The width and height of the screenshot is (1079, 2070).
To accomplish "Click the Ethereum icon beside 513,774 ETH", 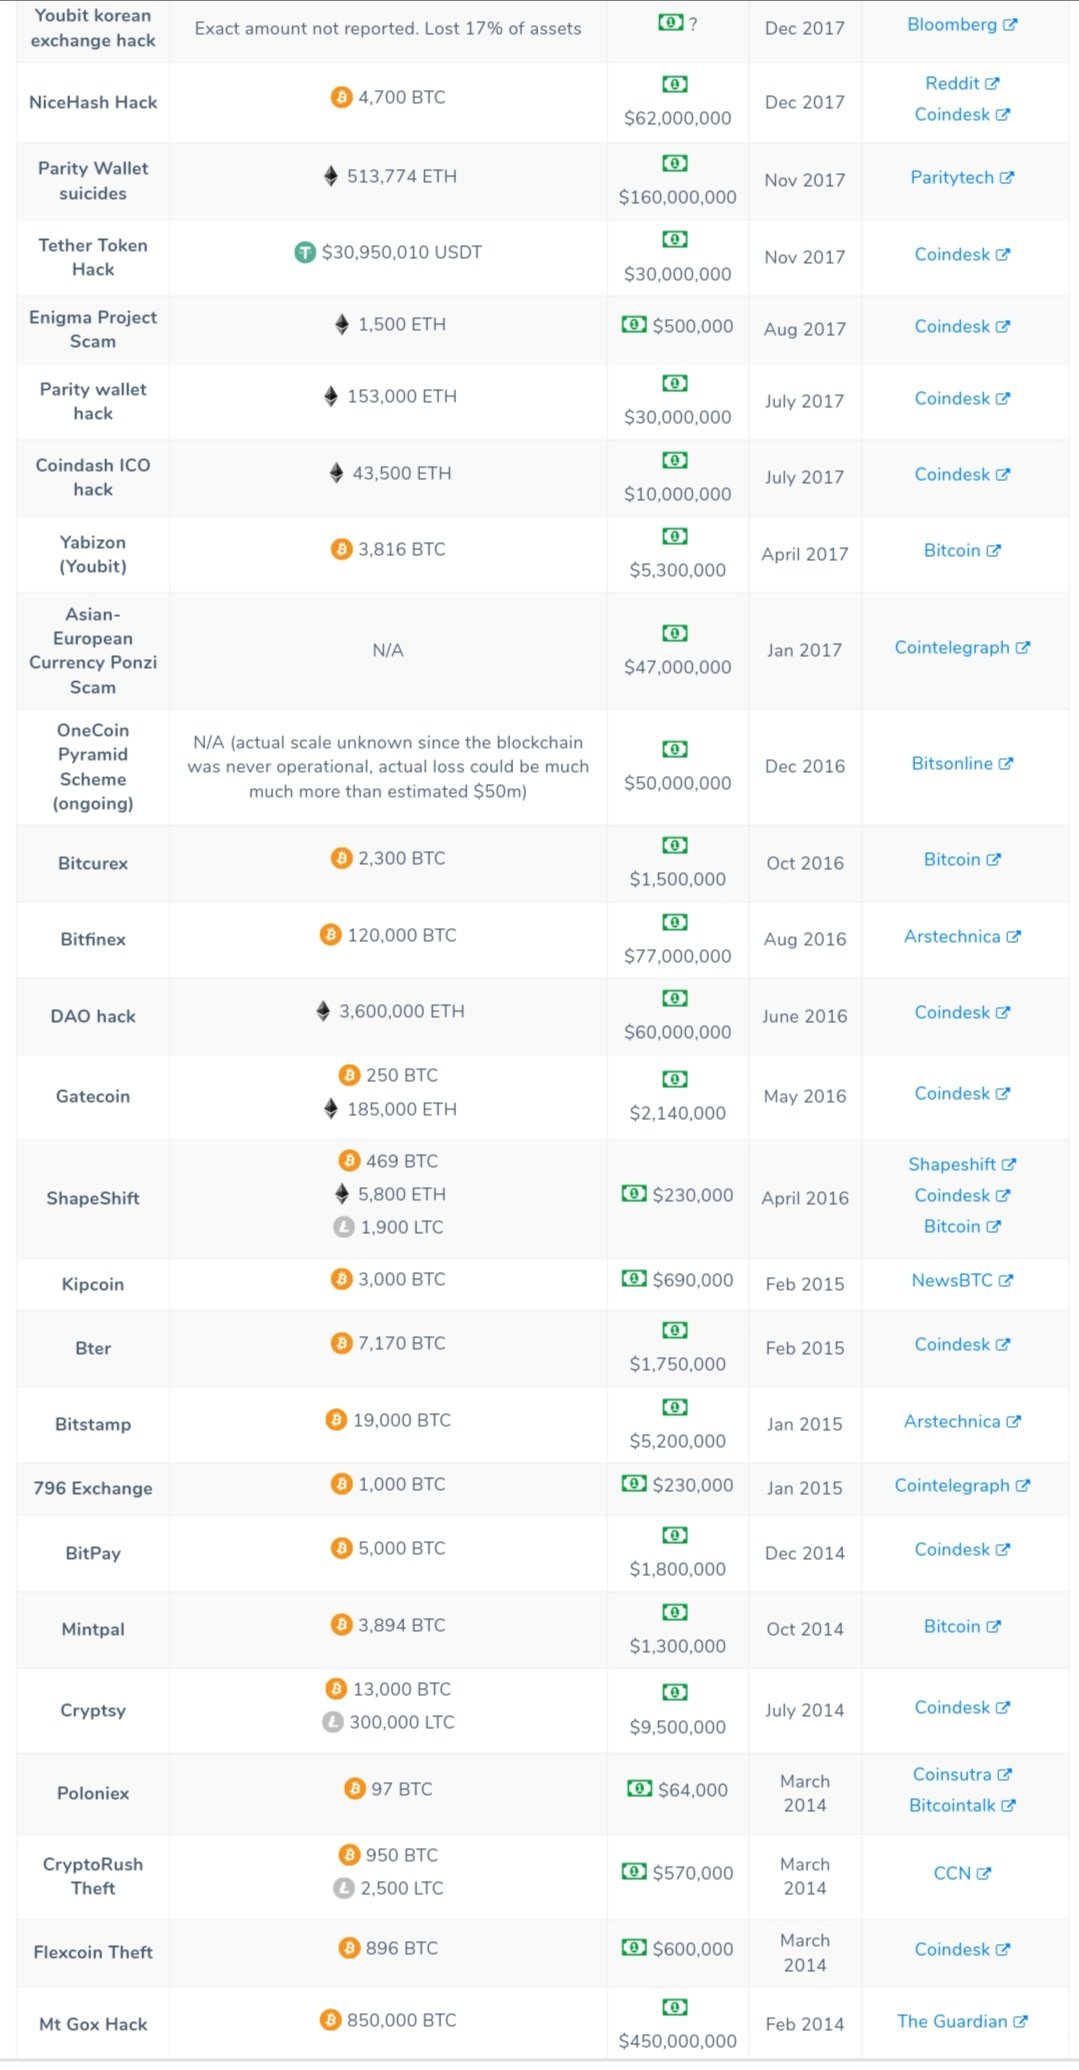I will point(331,176).
